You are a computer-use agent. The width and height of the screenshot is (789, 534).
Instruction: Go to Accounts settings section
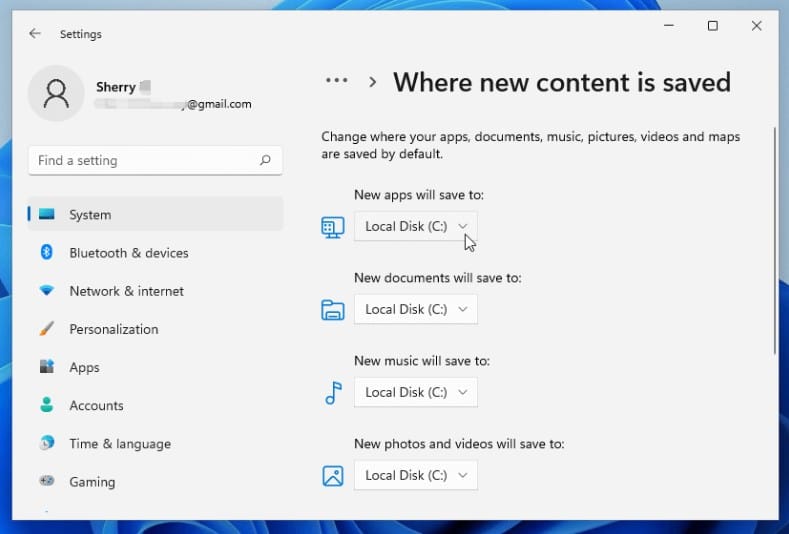pos(96,405)
